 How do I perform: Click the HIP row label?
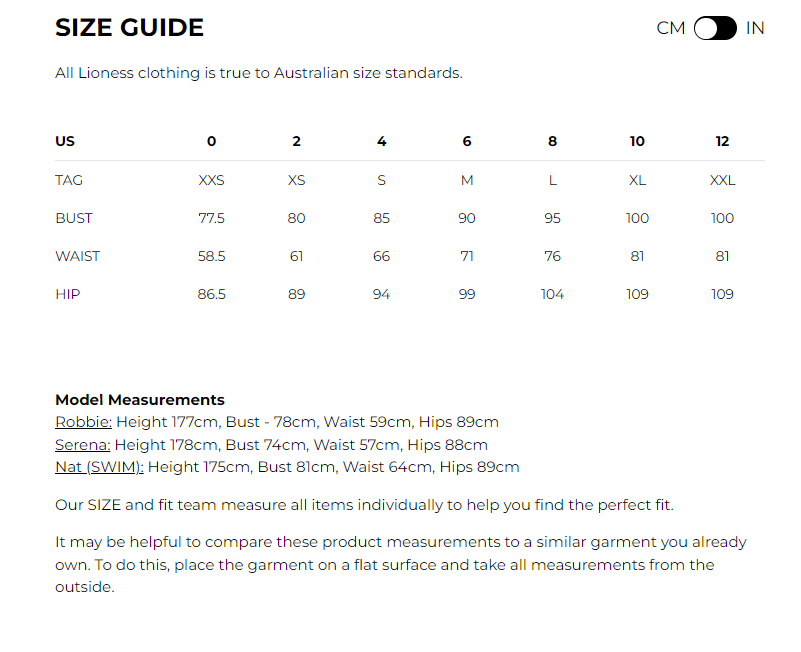[67, 294]
